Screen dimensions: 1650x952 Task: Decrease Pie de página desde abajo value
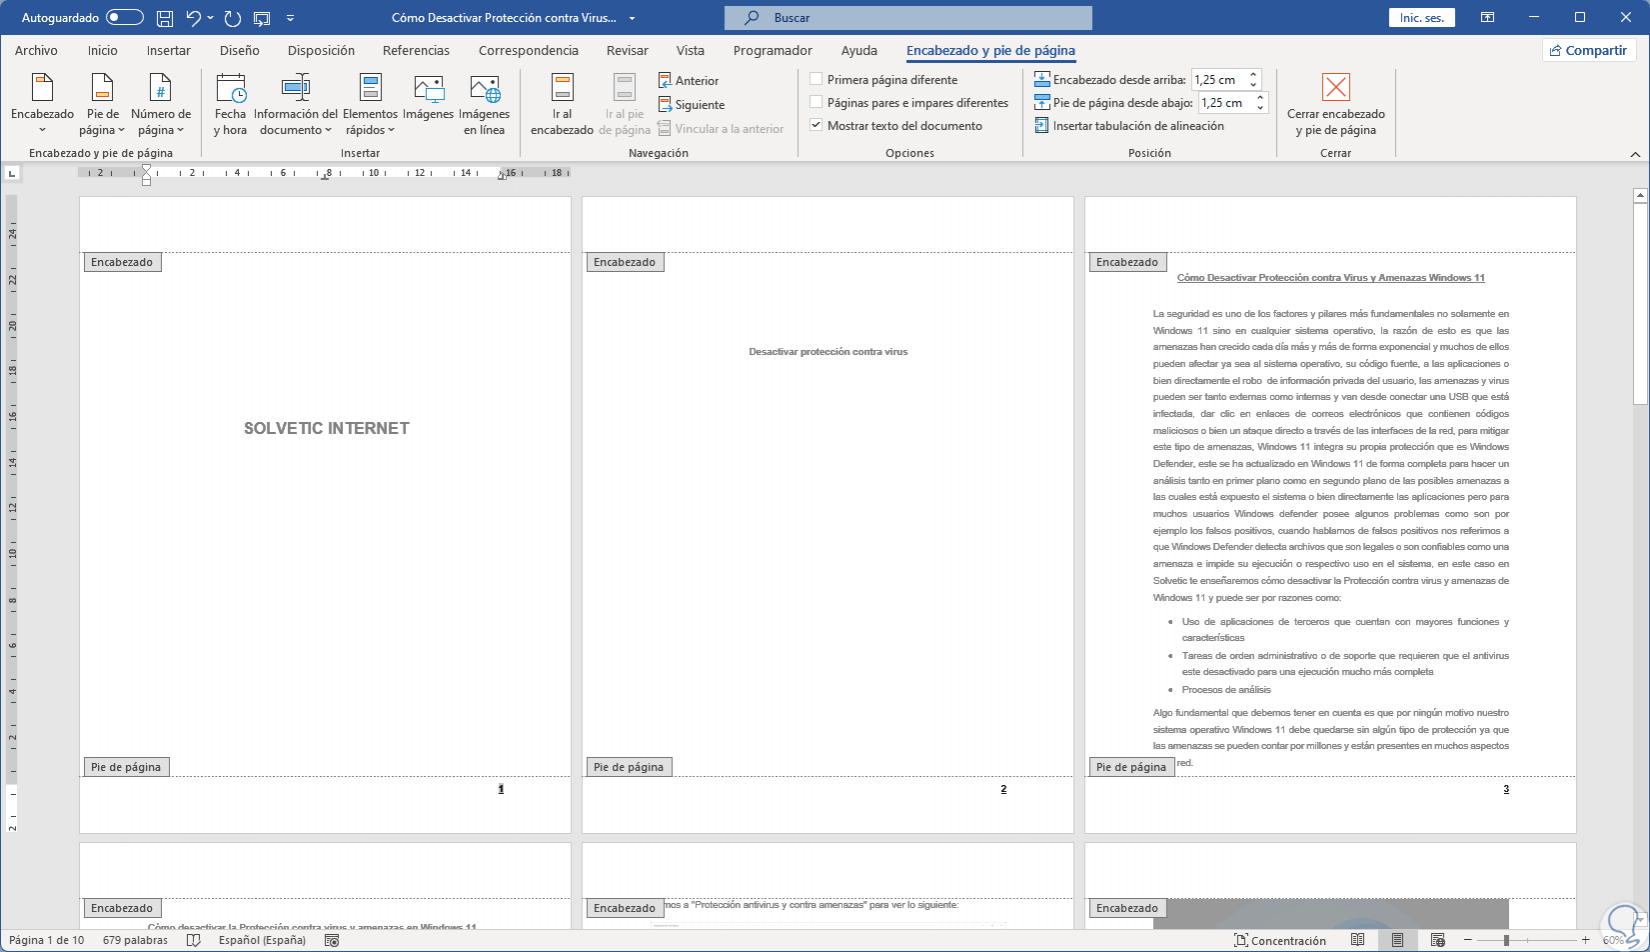(1261, 108)
